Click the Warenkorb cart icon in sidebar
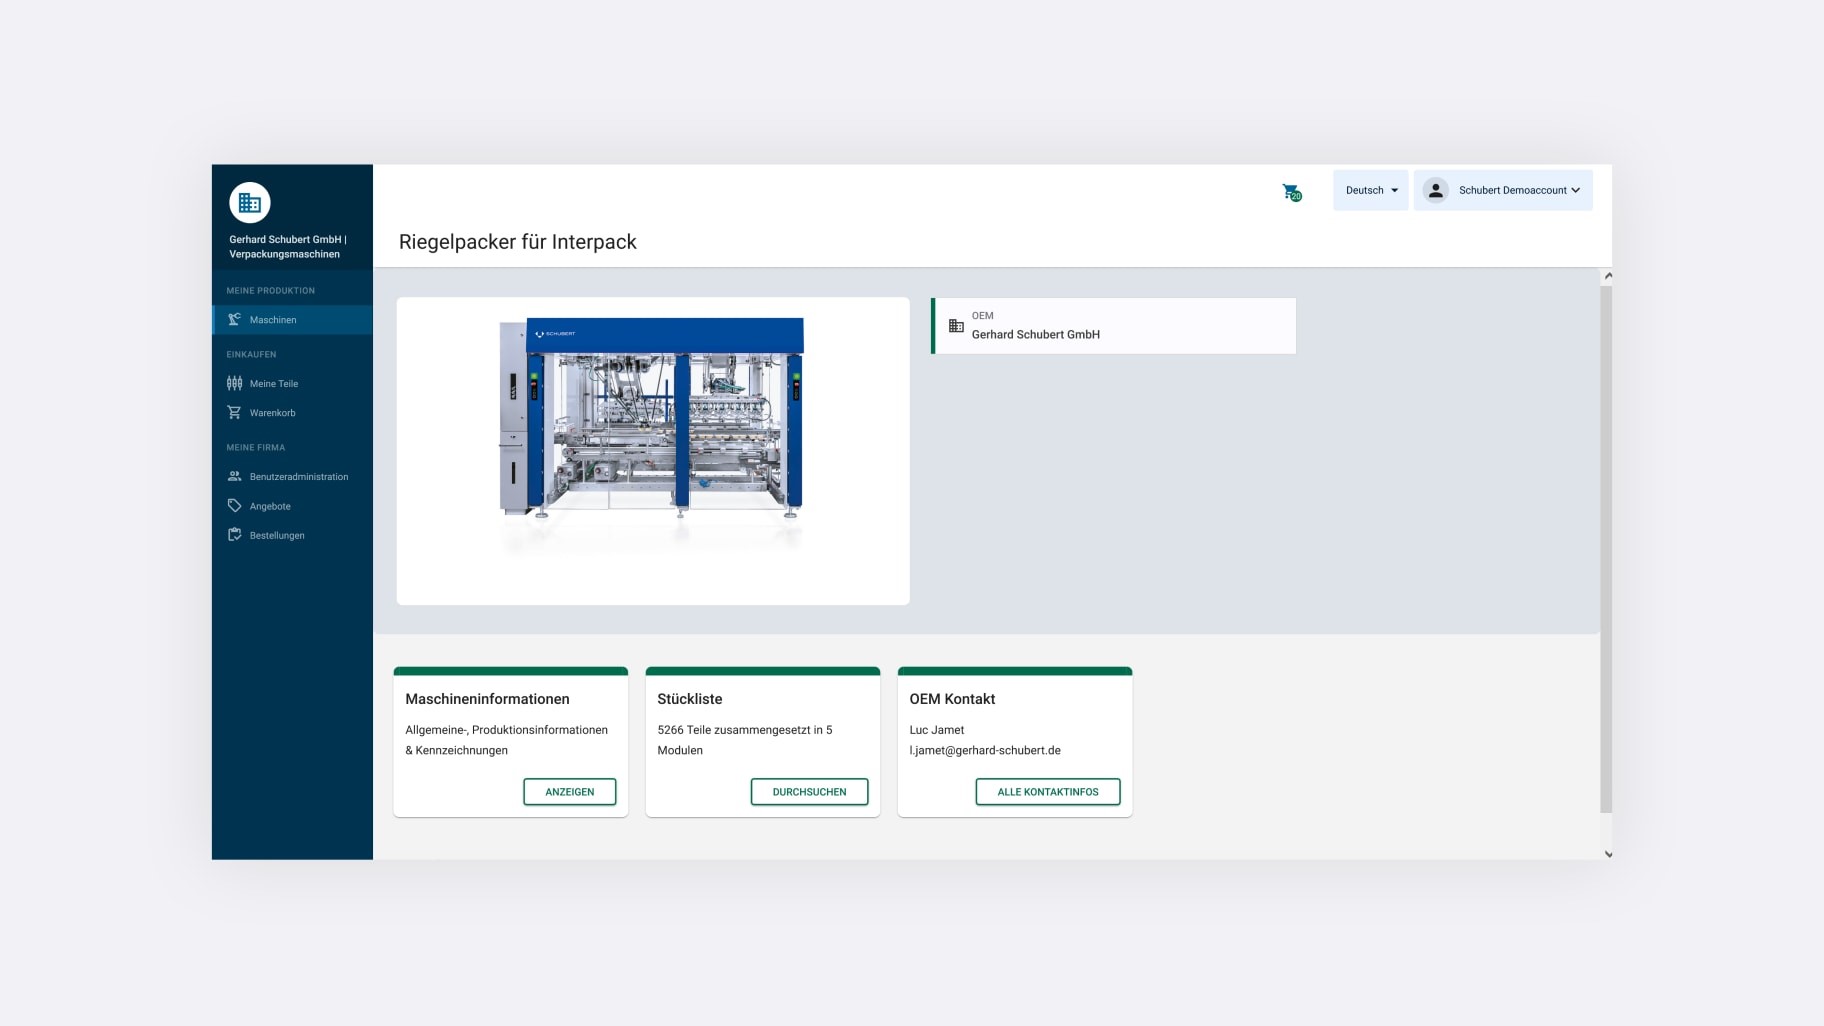Screen dimensions: 1824x1026 pos(234,413)
